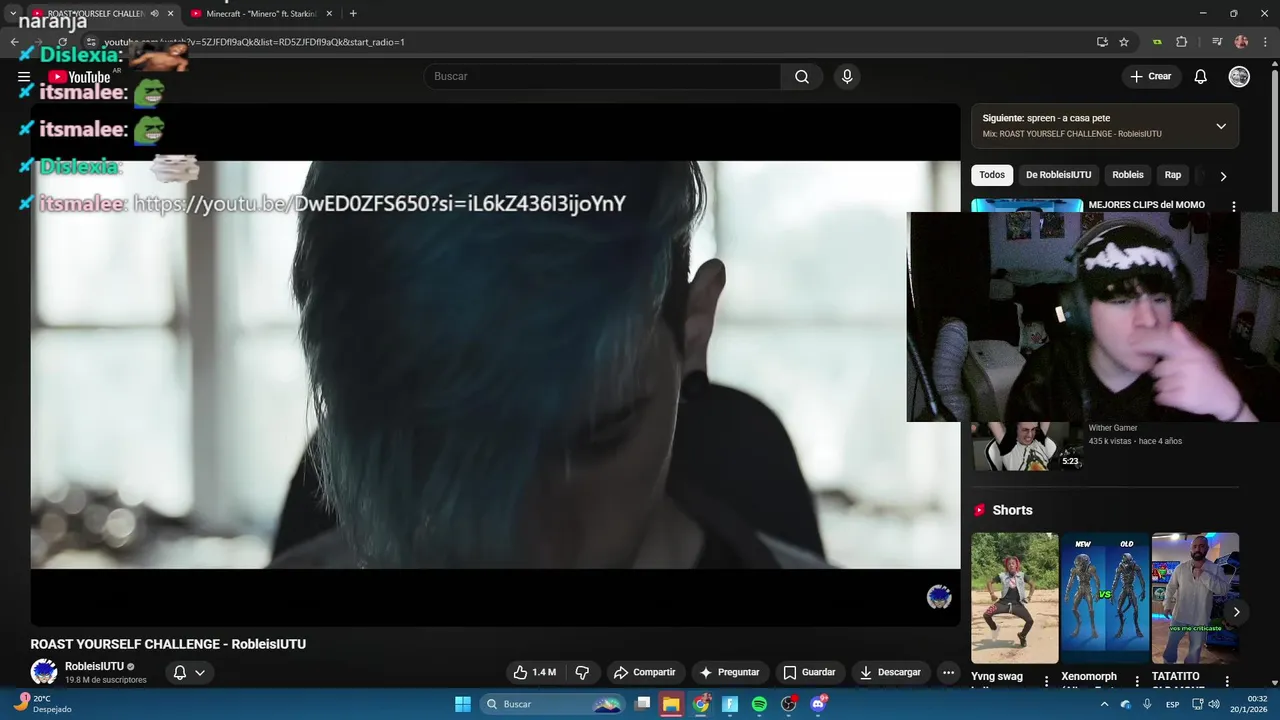Viewport: 1280px width, 720px height.
Task: View site information icon in address bar
Action: tap(91, 42)
